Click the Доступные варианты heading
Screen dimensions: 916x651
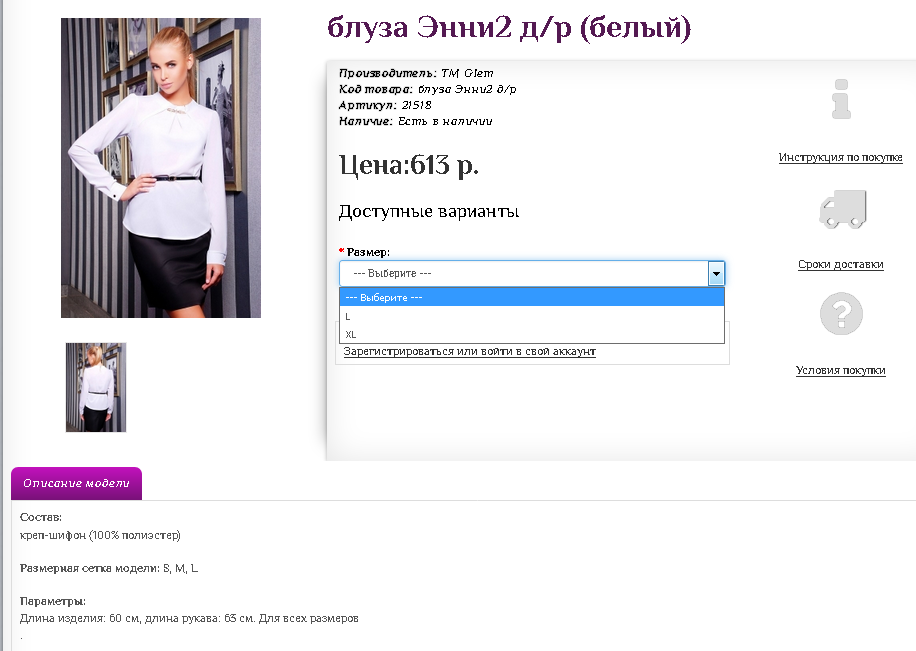pyautogui.click(x=429, y=211)
